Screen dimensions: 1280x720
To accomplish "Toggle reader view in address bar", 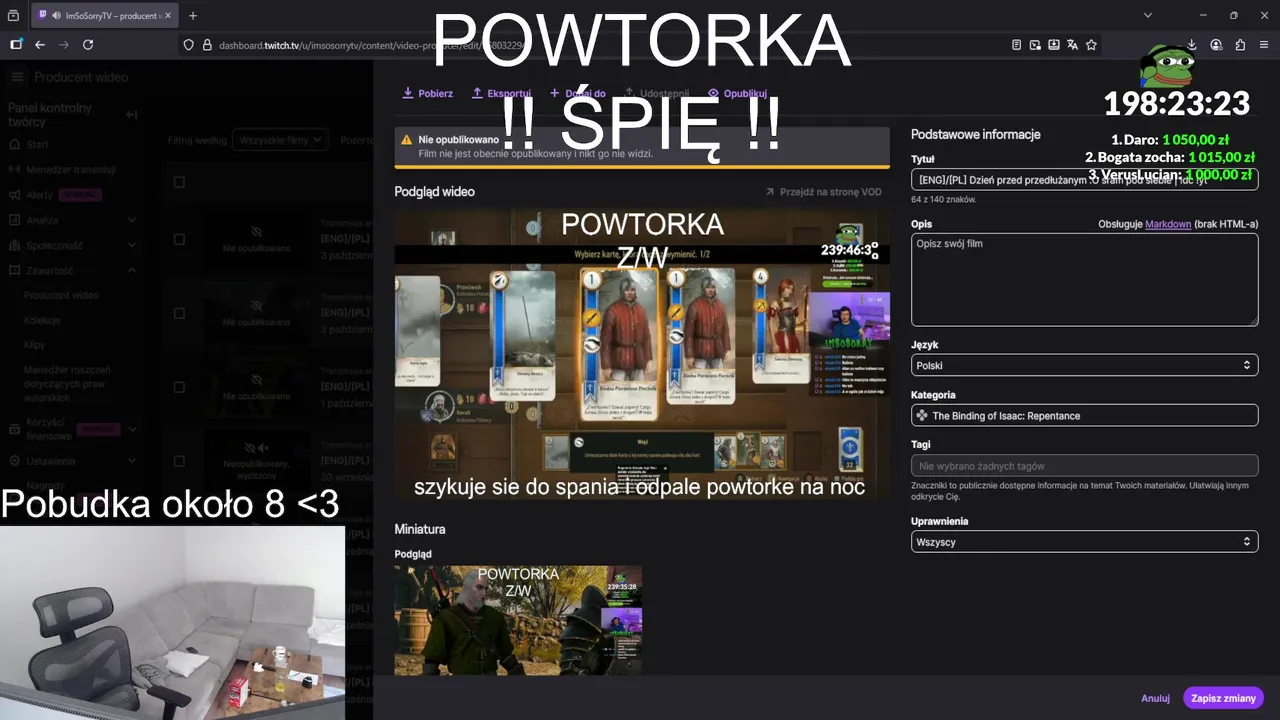I will 1017,45.
